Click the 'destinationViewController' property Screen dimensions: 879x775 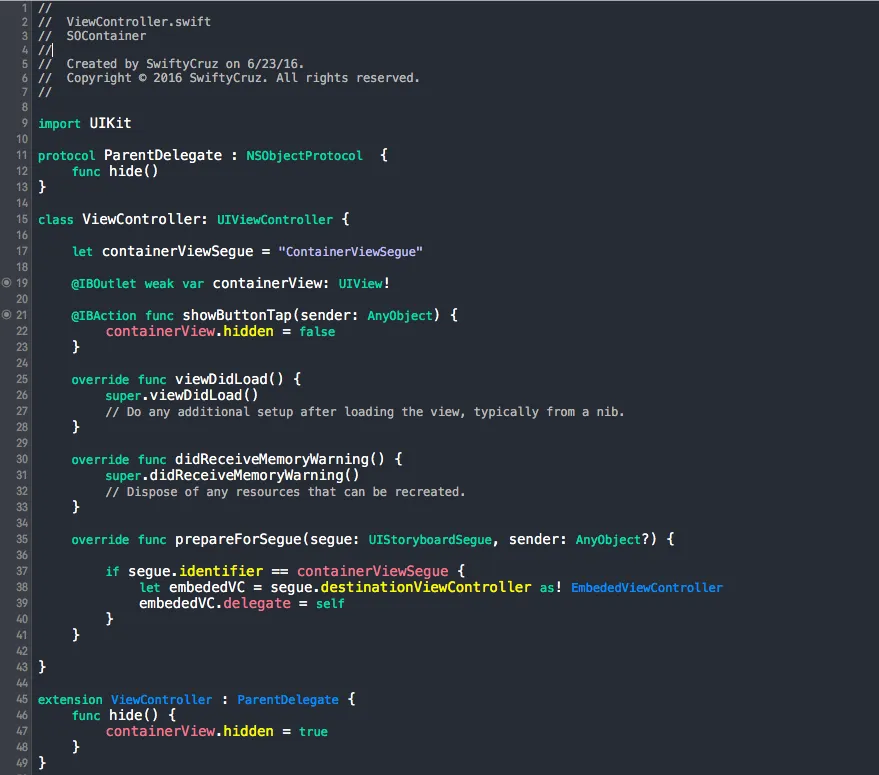(x=425, y=587)
